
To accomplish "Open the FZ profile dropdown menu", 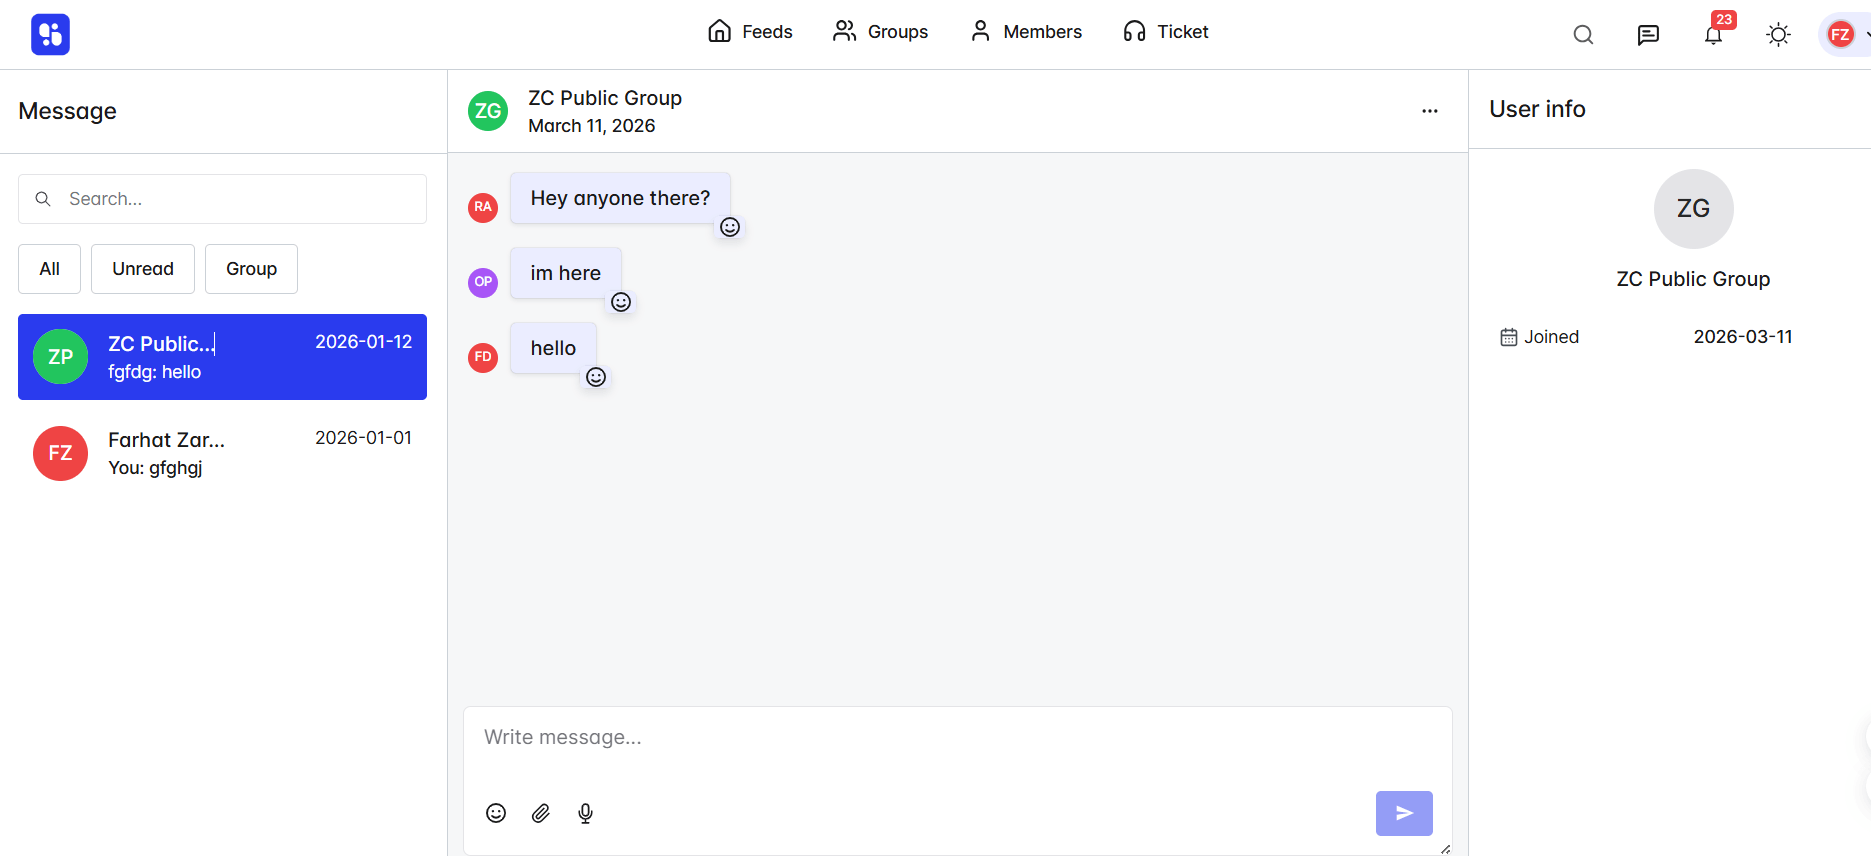I will (x=1846, y=35).
